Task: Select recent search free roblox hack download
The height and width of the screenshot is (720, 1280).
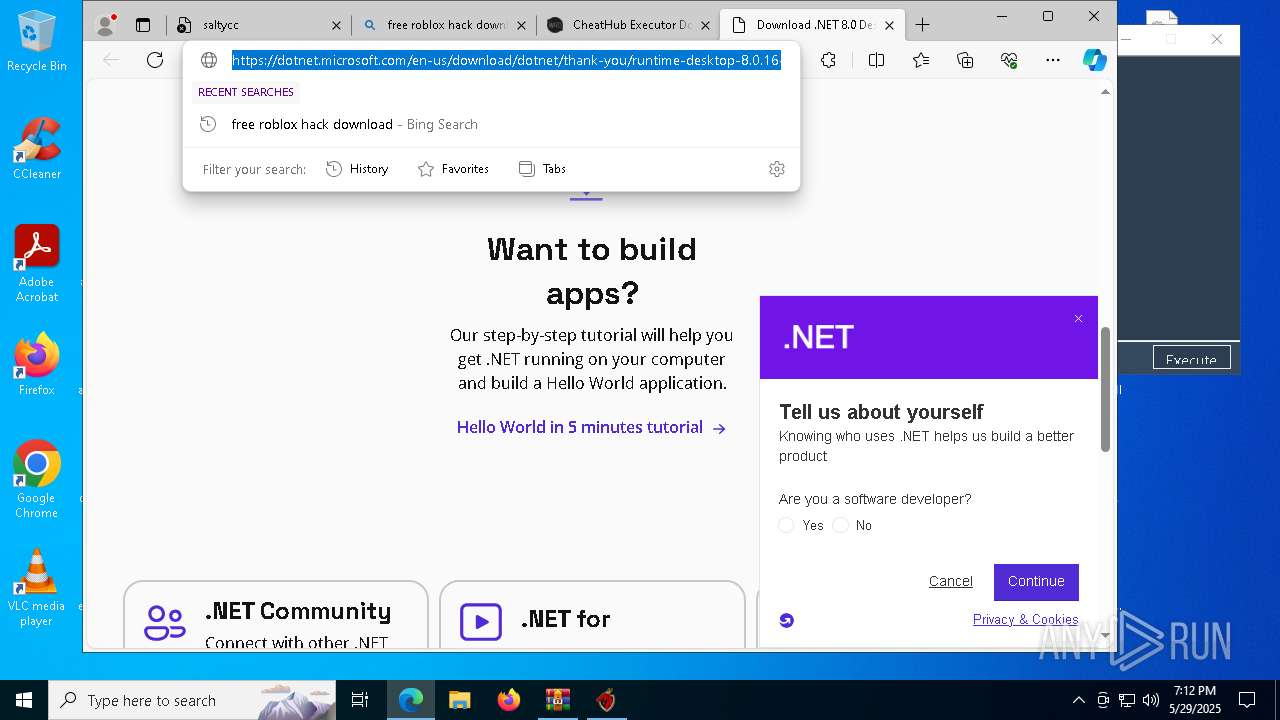Action: point(491,124)
